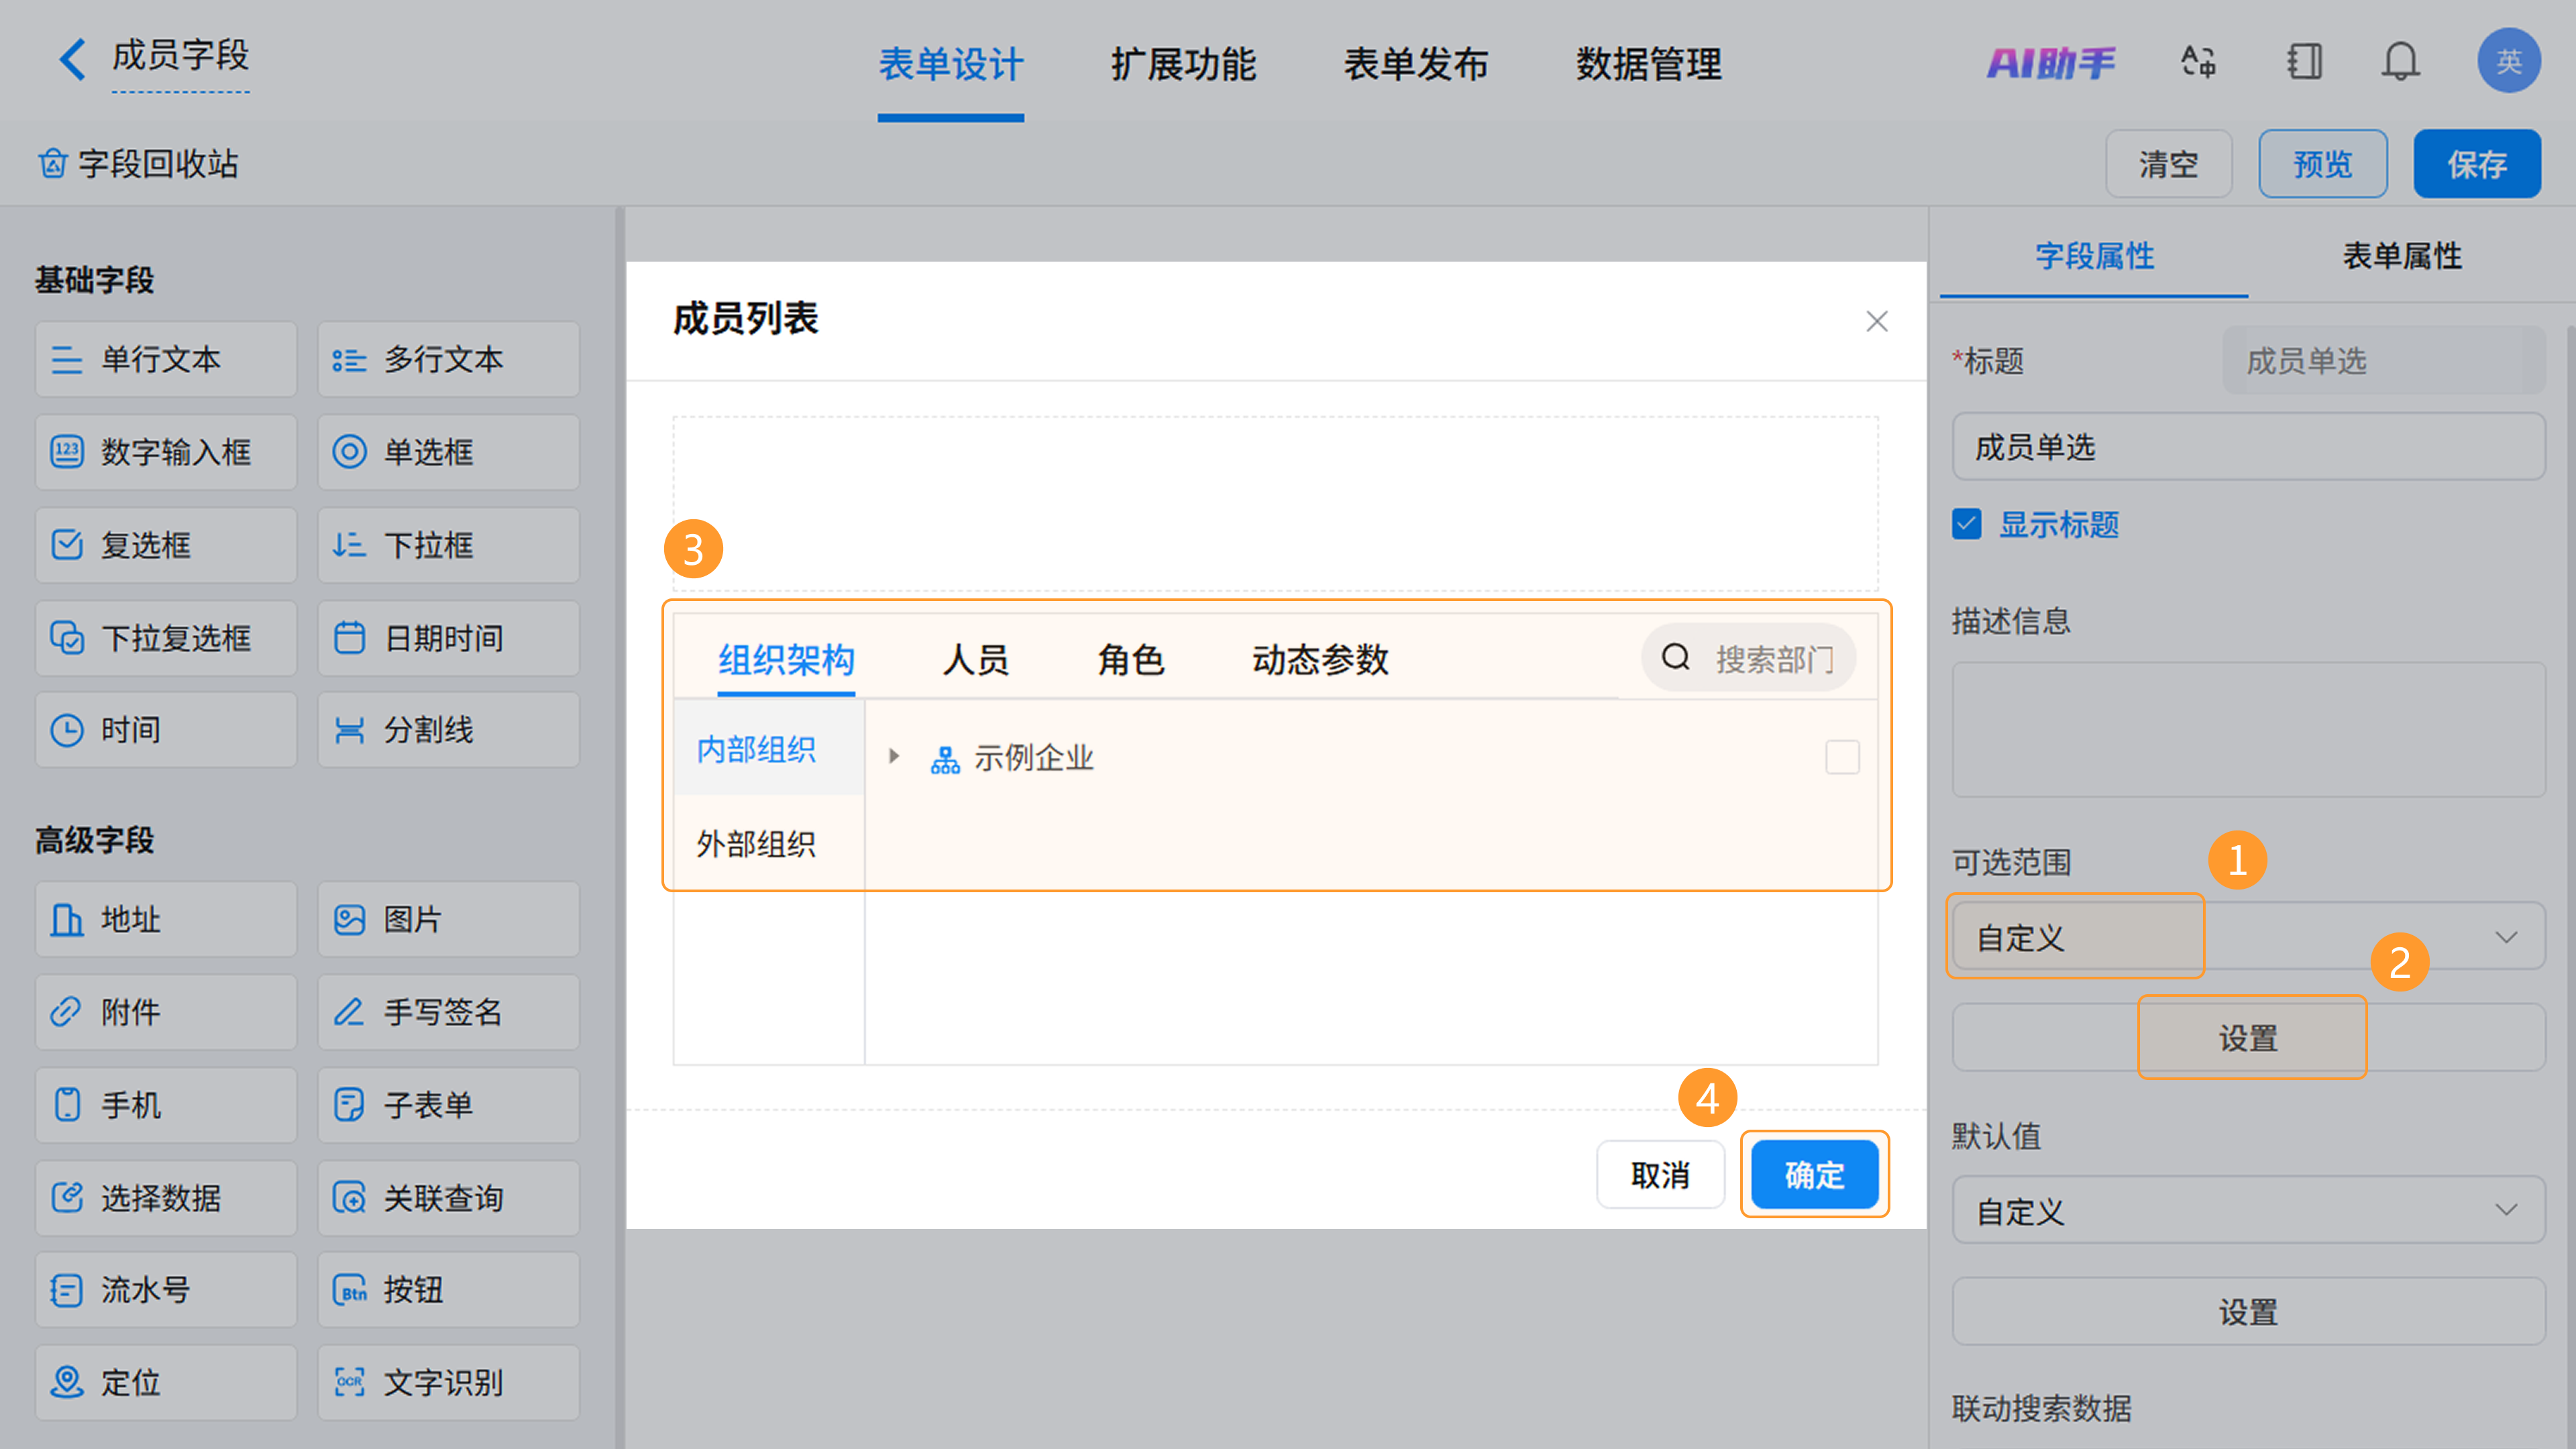Click the 确定 button
The width and height of the screenshot is (2576, 1449).
[1814, 1174]
